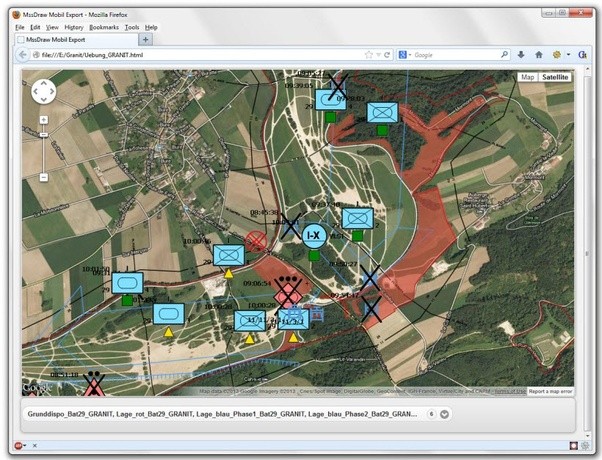Expand the layer list dropdown chevron

pyautogui.click(x=444, y=414)
